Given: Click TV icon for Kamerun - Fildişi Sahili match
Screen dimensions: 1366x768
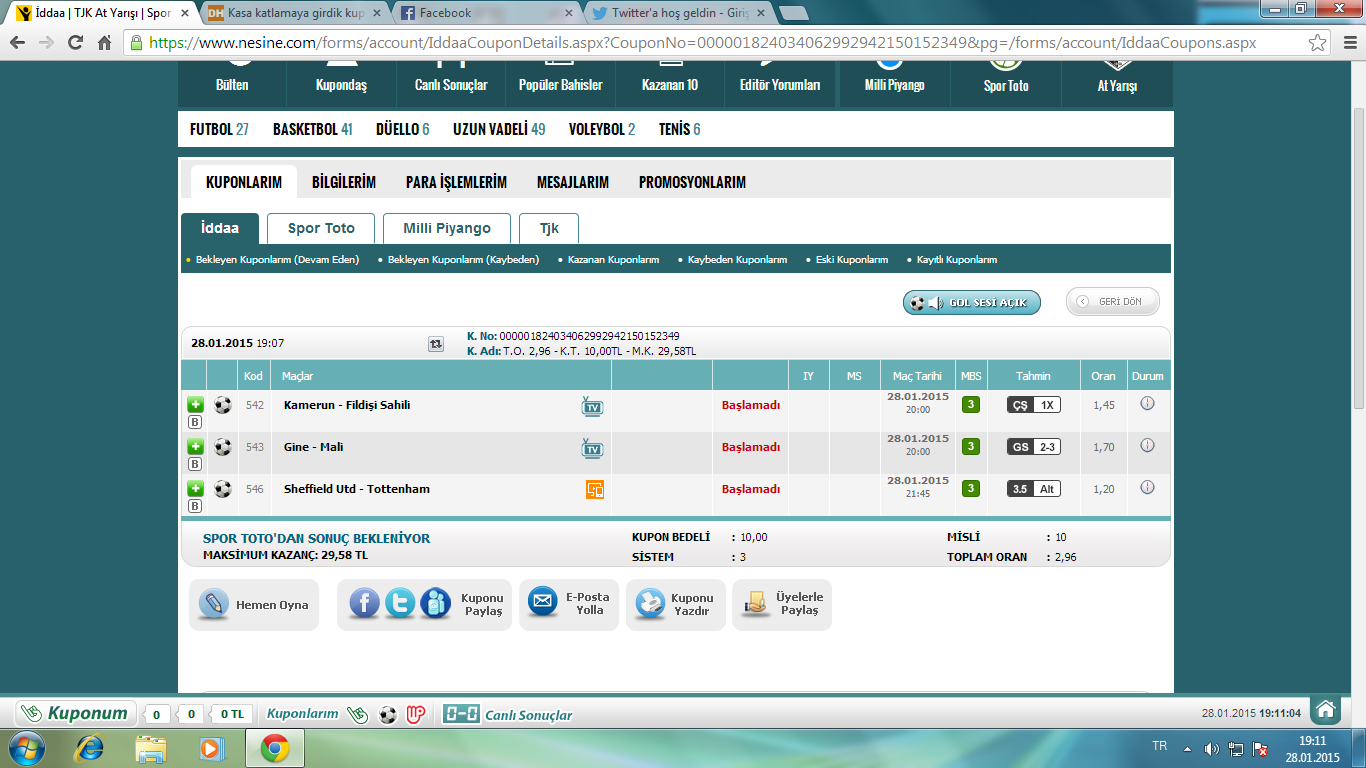Looking at the screenshot, I should [x=593, y=406].
